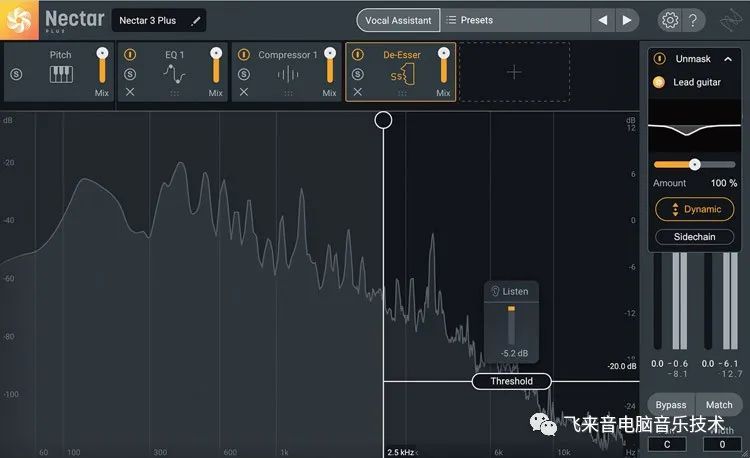Grab the EQ 1 module drag handle dots

[174, 93]
